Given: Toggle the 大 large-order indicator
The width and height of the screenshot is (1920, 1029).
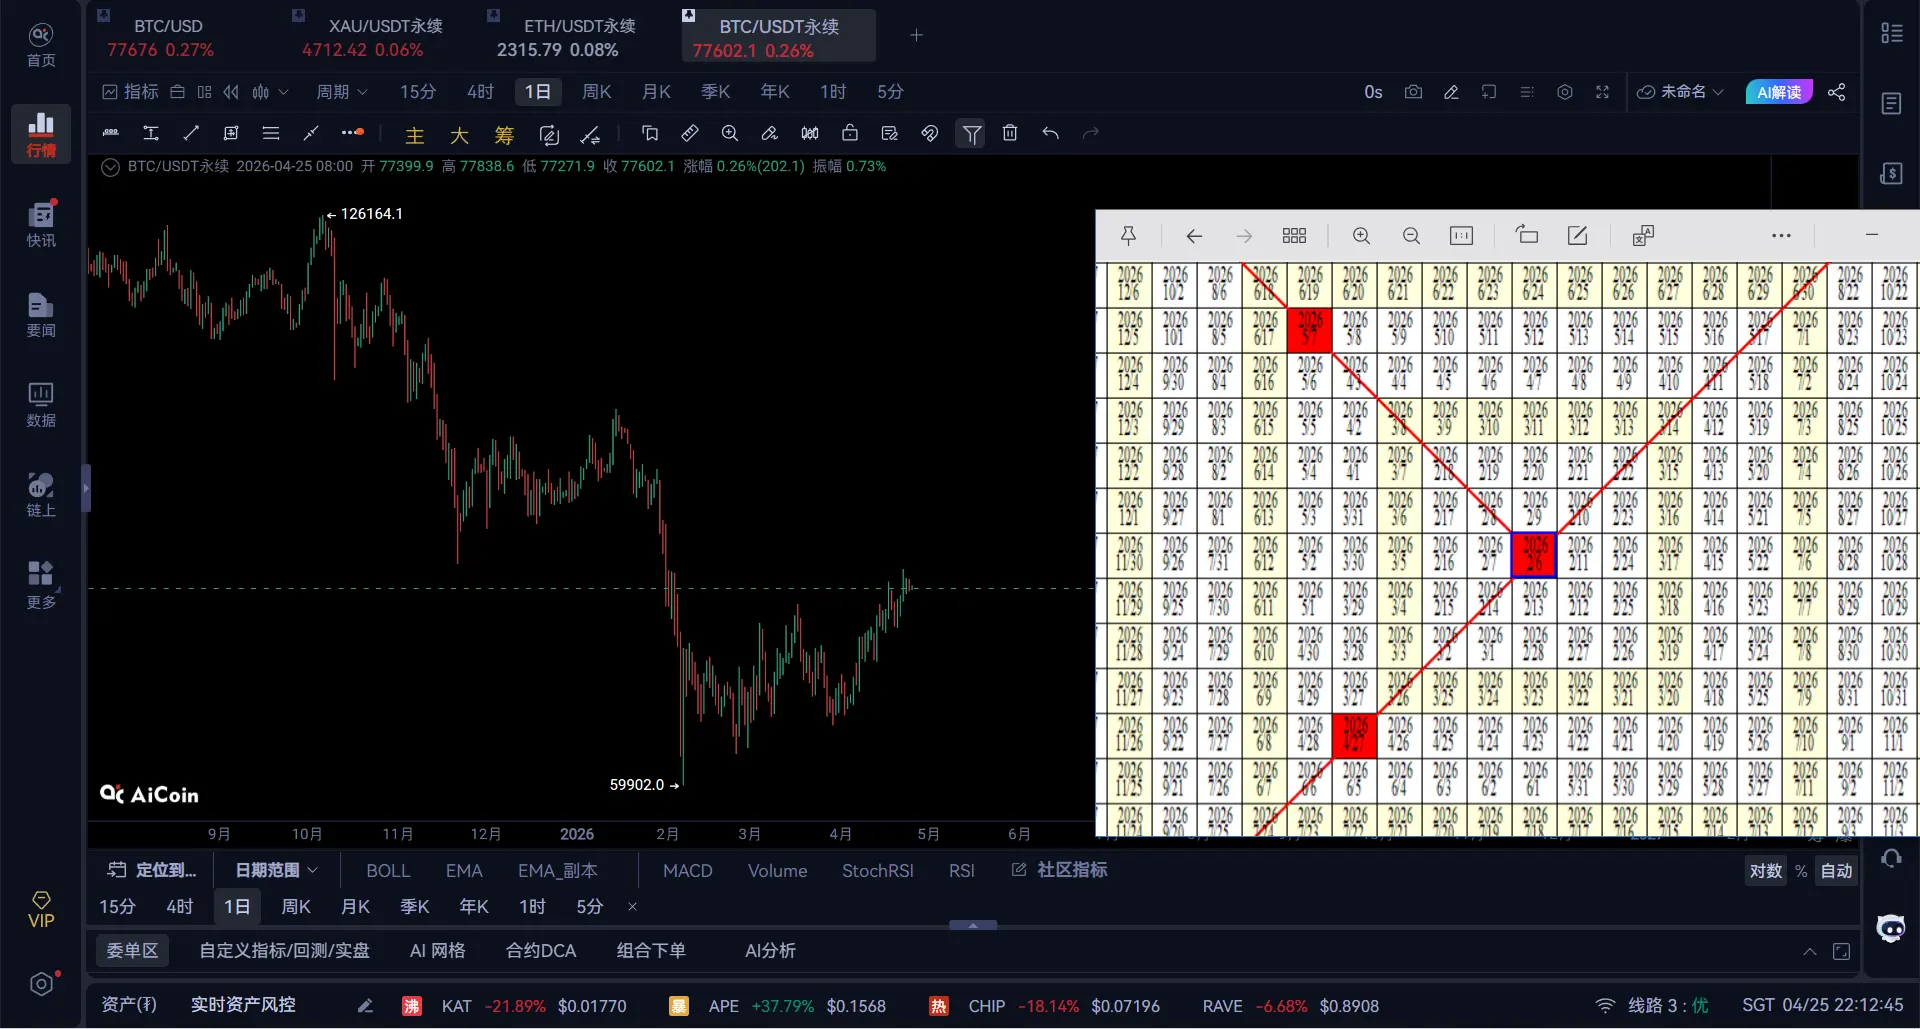Looking at the screenshot, I should coord(459,134).
